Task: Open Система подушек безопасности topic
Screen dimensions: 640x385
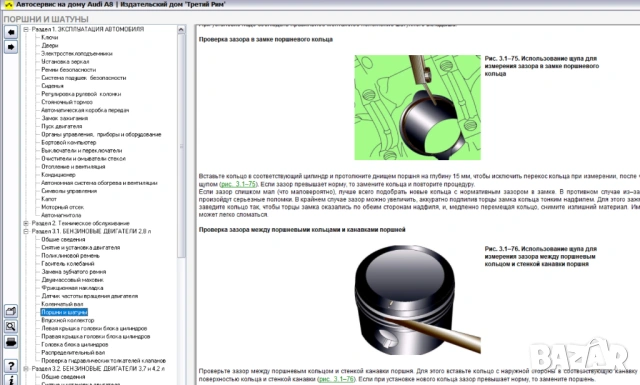Action: [84, 78]
